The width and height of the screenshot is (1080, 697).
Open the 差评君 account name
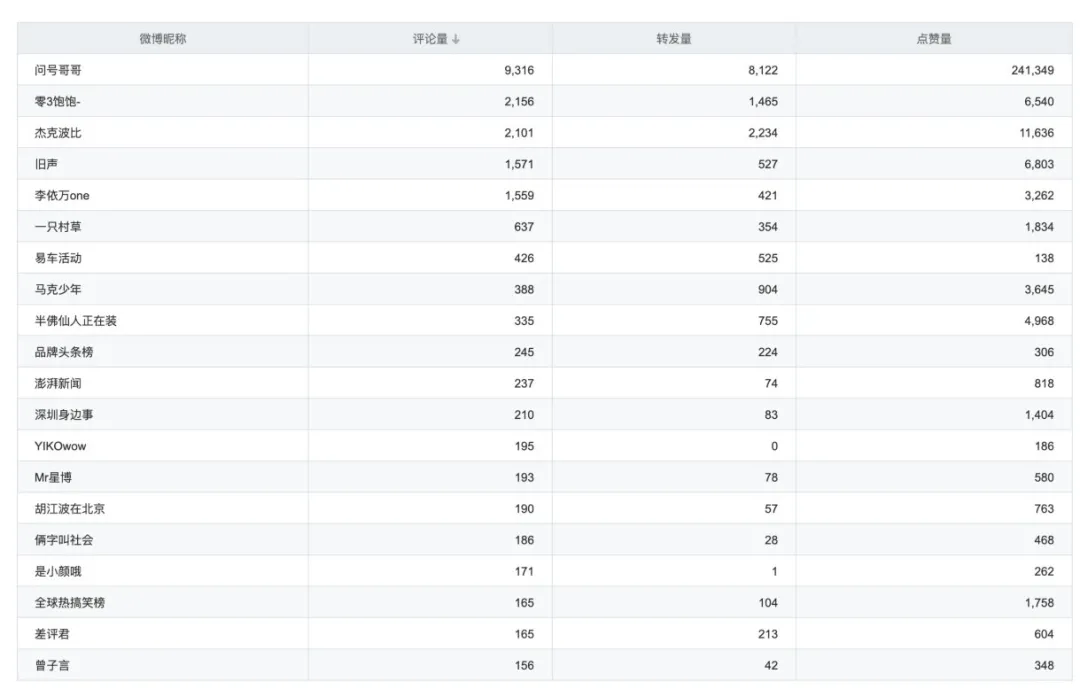[x=52, y=634]
